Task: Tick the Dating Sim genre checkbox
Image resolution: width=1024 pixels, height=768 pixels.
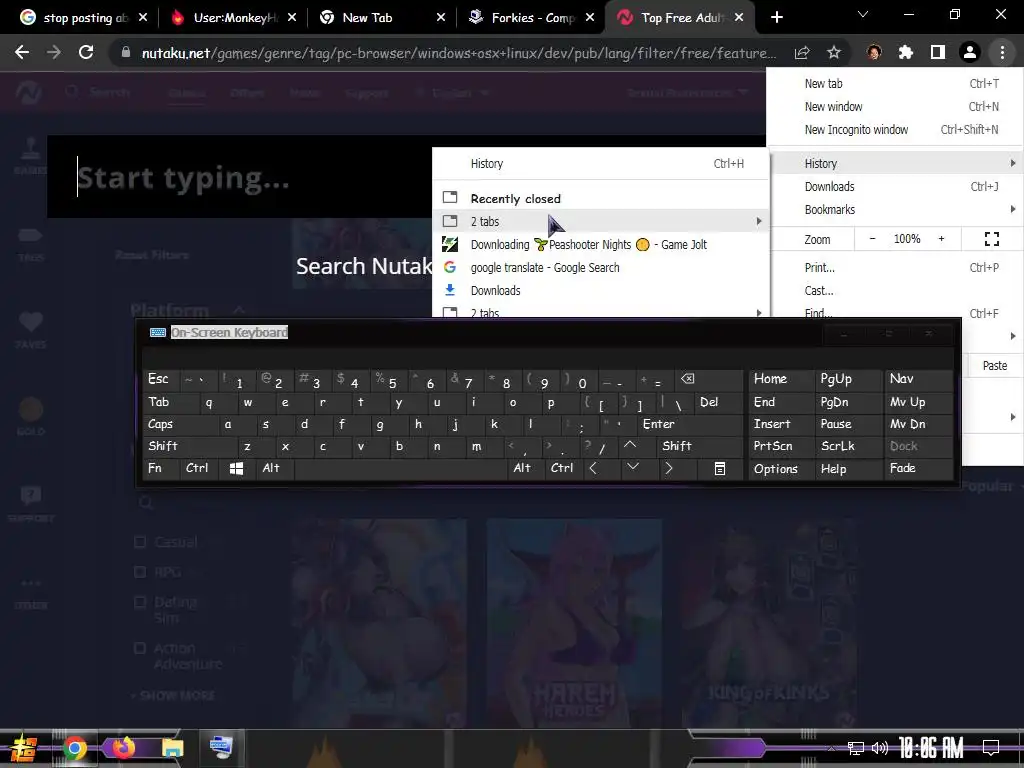Action: pos(139,602)
